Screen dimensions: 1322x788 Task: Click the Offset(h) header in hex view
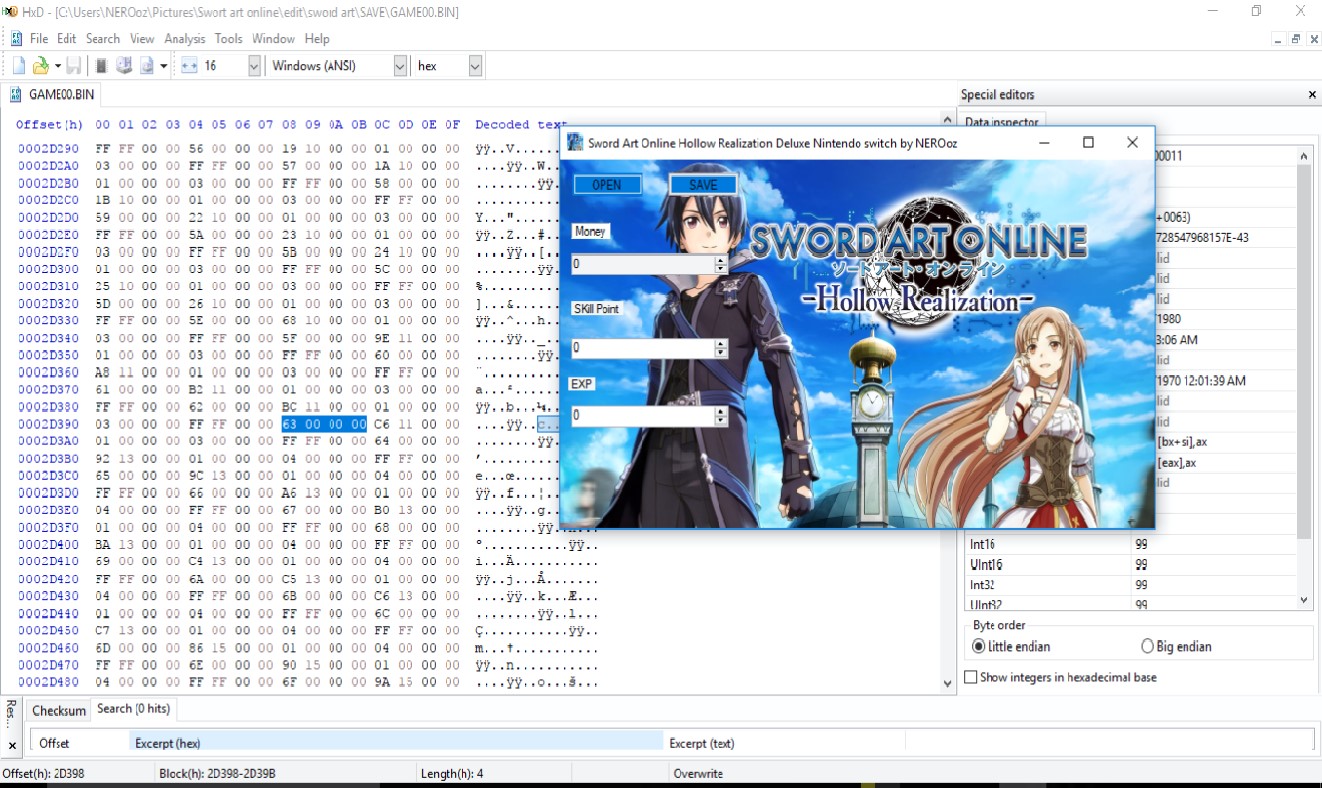click(x=49, y=125)
